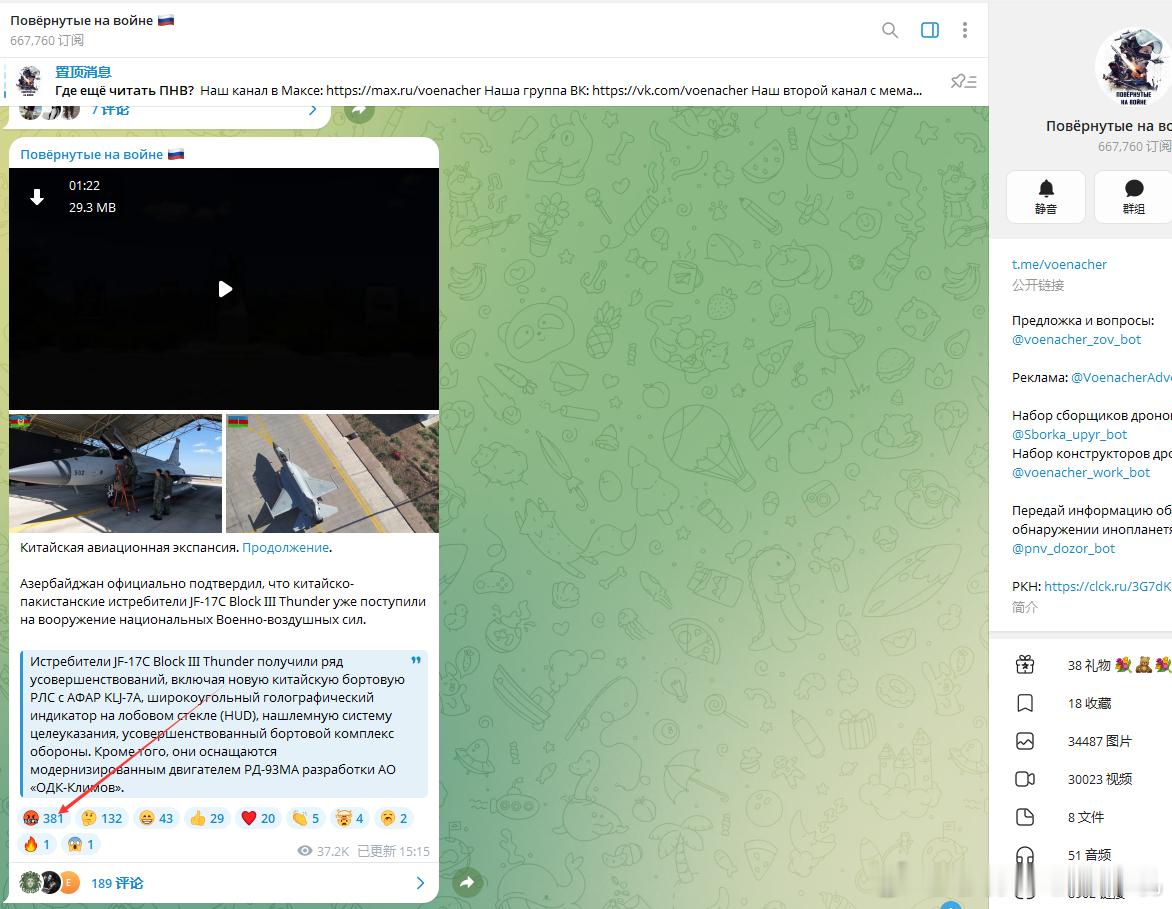Open the channel search magnifier icon
The height and width of the screenshot is (909, 1172).
tap(889, 30)
